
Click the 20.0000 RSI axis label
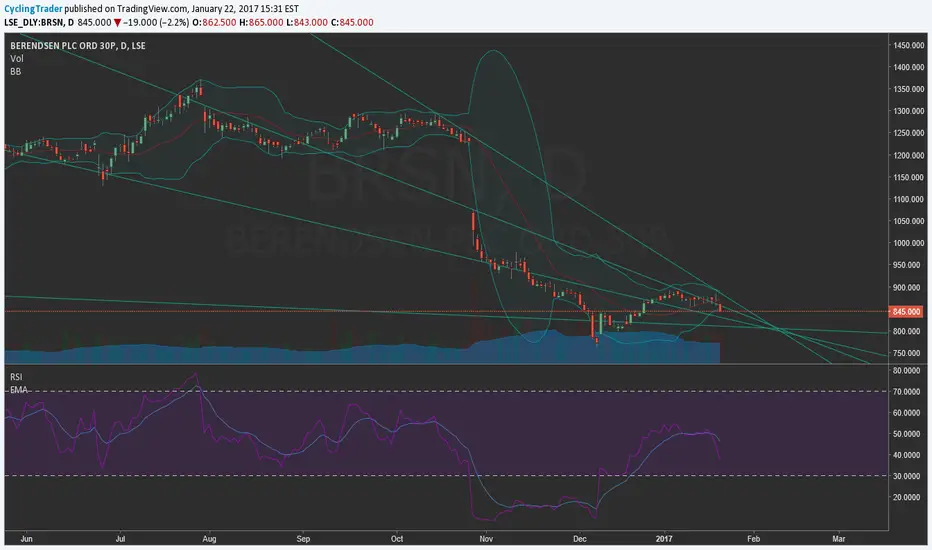click(x=908, y=497)
